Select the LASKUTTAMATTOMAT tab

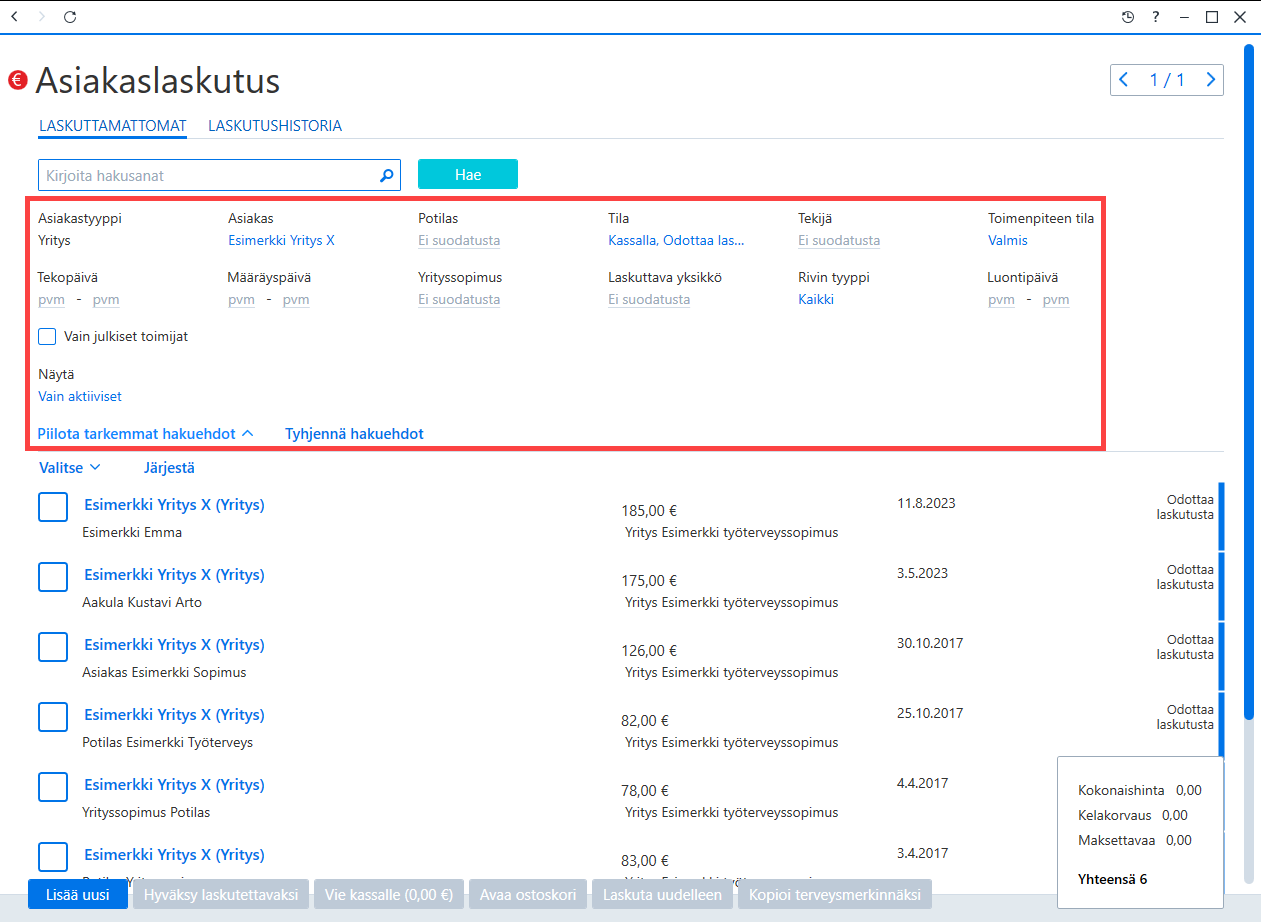(x=113, y=126)
